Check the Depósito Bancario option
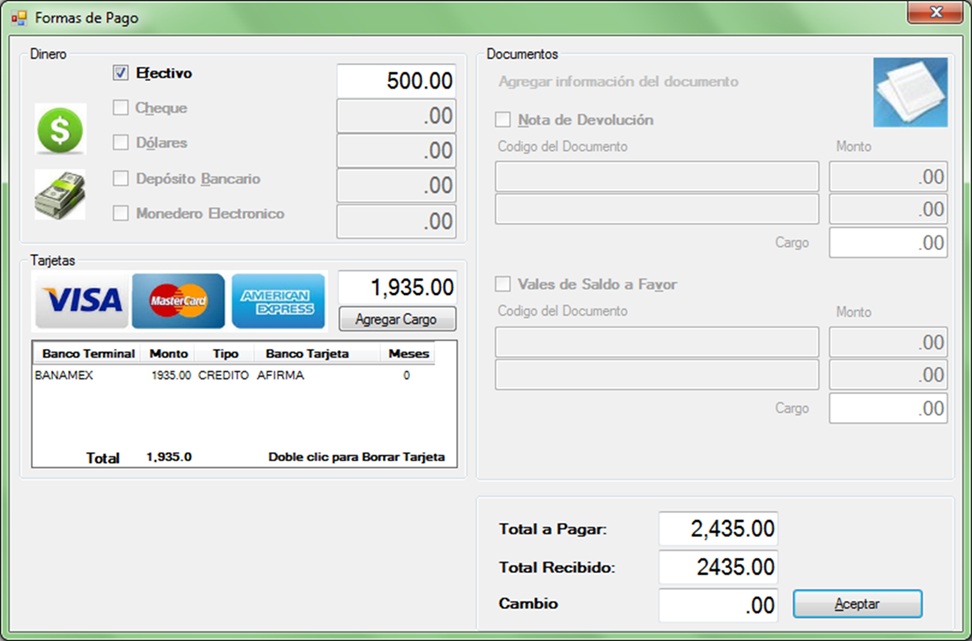 coord(121,179)
